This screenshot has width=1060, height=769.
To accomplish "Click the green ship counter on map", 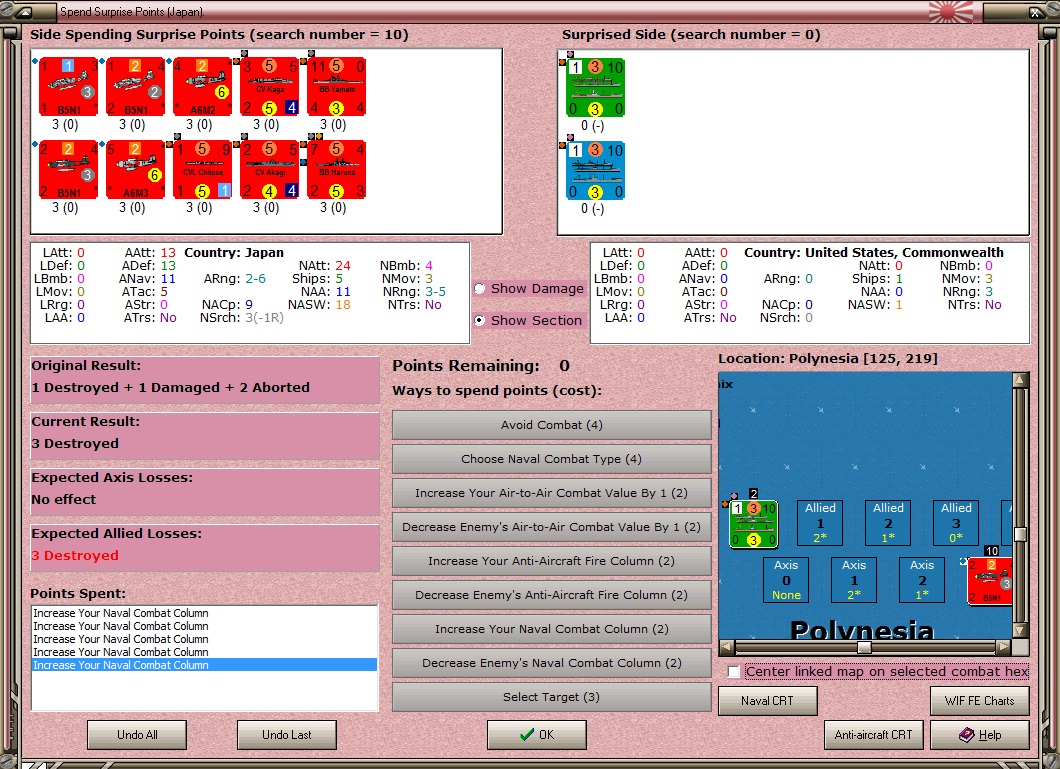I will point(753,524).
